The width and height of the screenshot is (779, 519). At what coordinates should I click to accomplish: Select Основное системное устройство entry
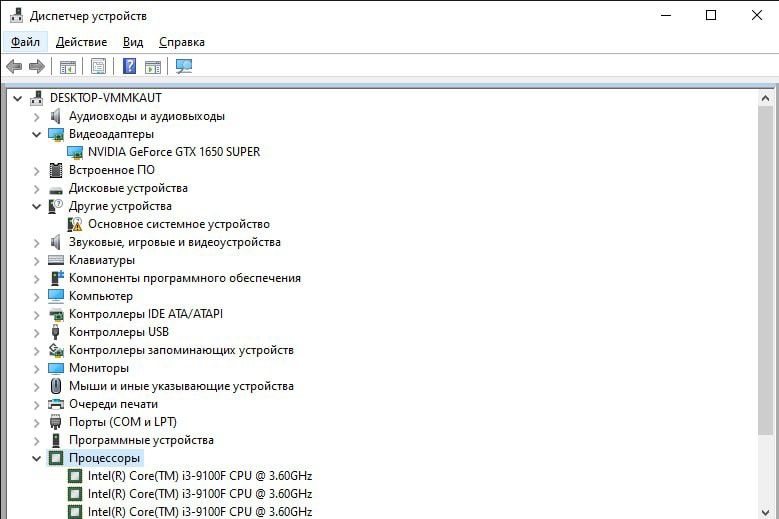click(179, 224)
